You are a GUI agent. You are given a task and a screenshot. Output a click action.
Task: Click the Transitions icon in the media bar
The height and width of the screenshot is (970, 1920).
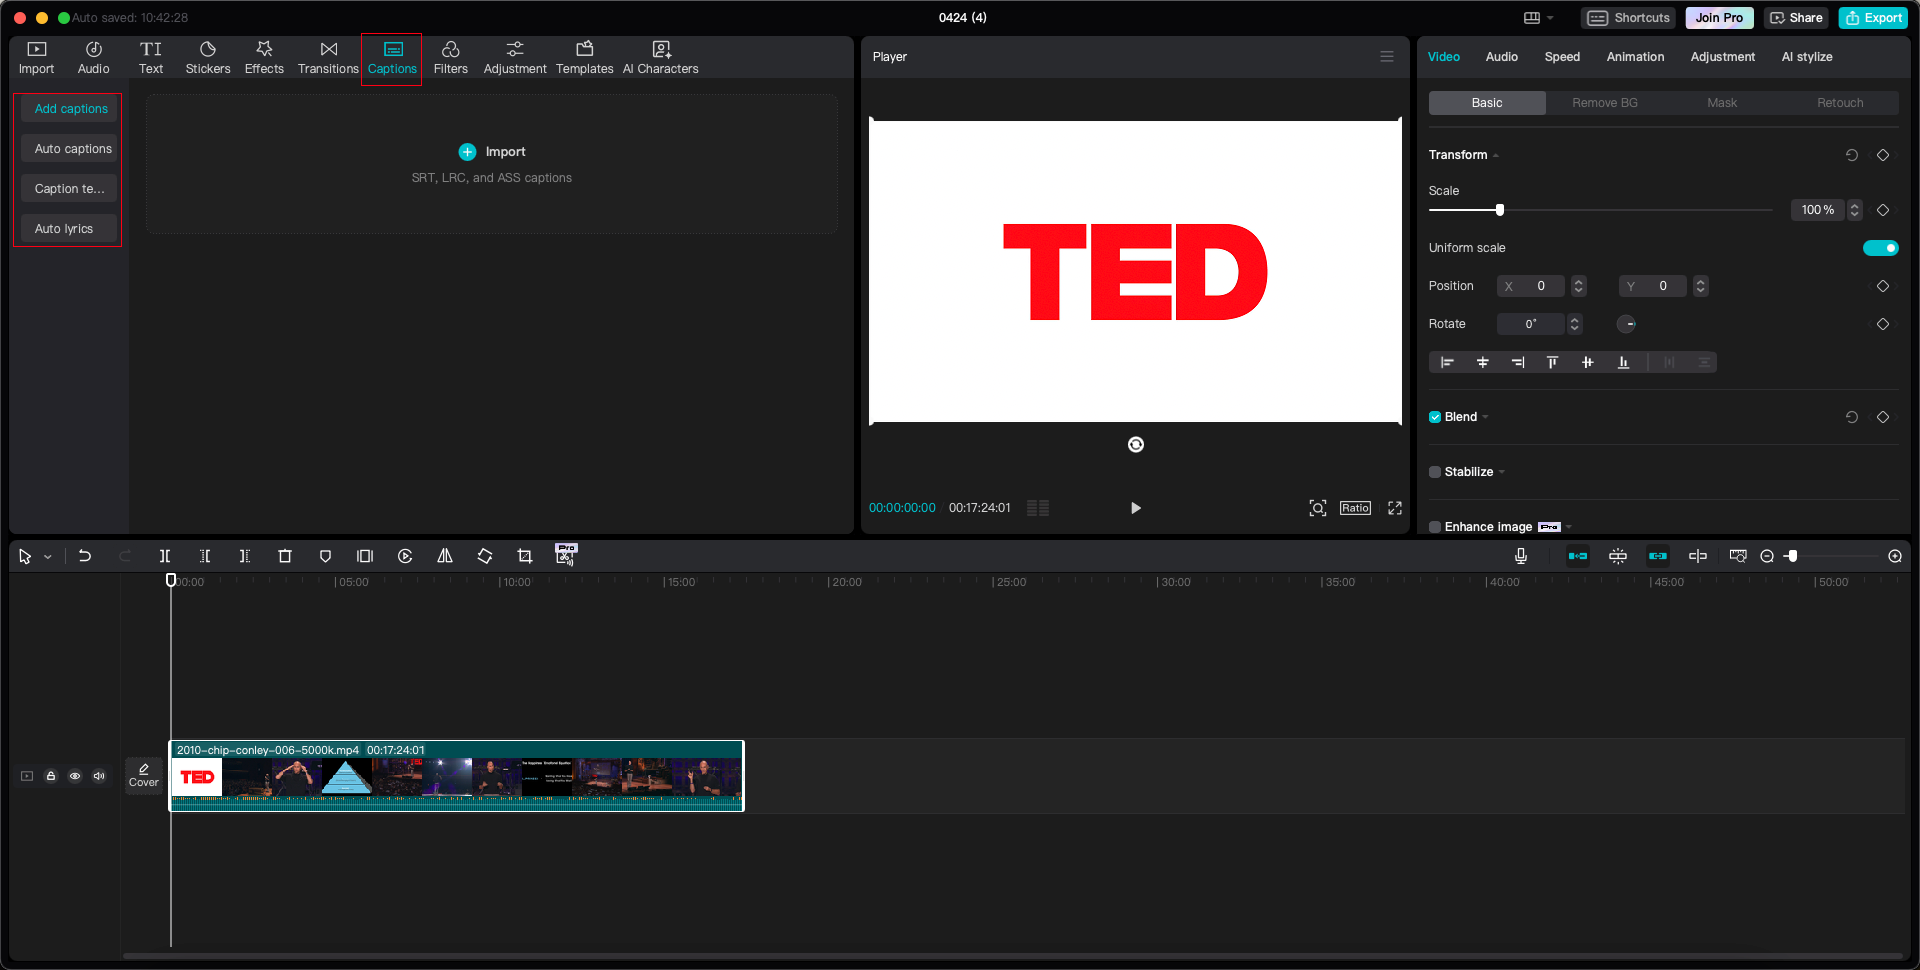pyautogui.click(x=328, y=57)
